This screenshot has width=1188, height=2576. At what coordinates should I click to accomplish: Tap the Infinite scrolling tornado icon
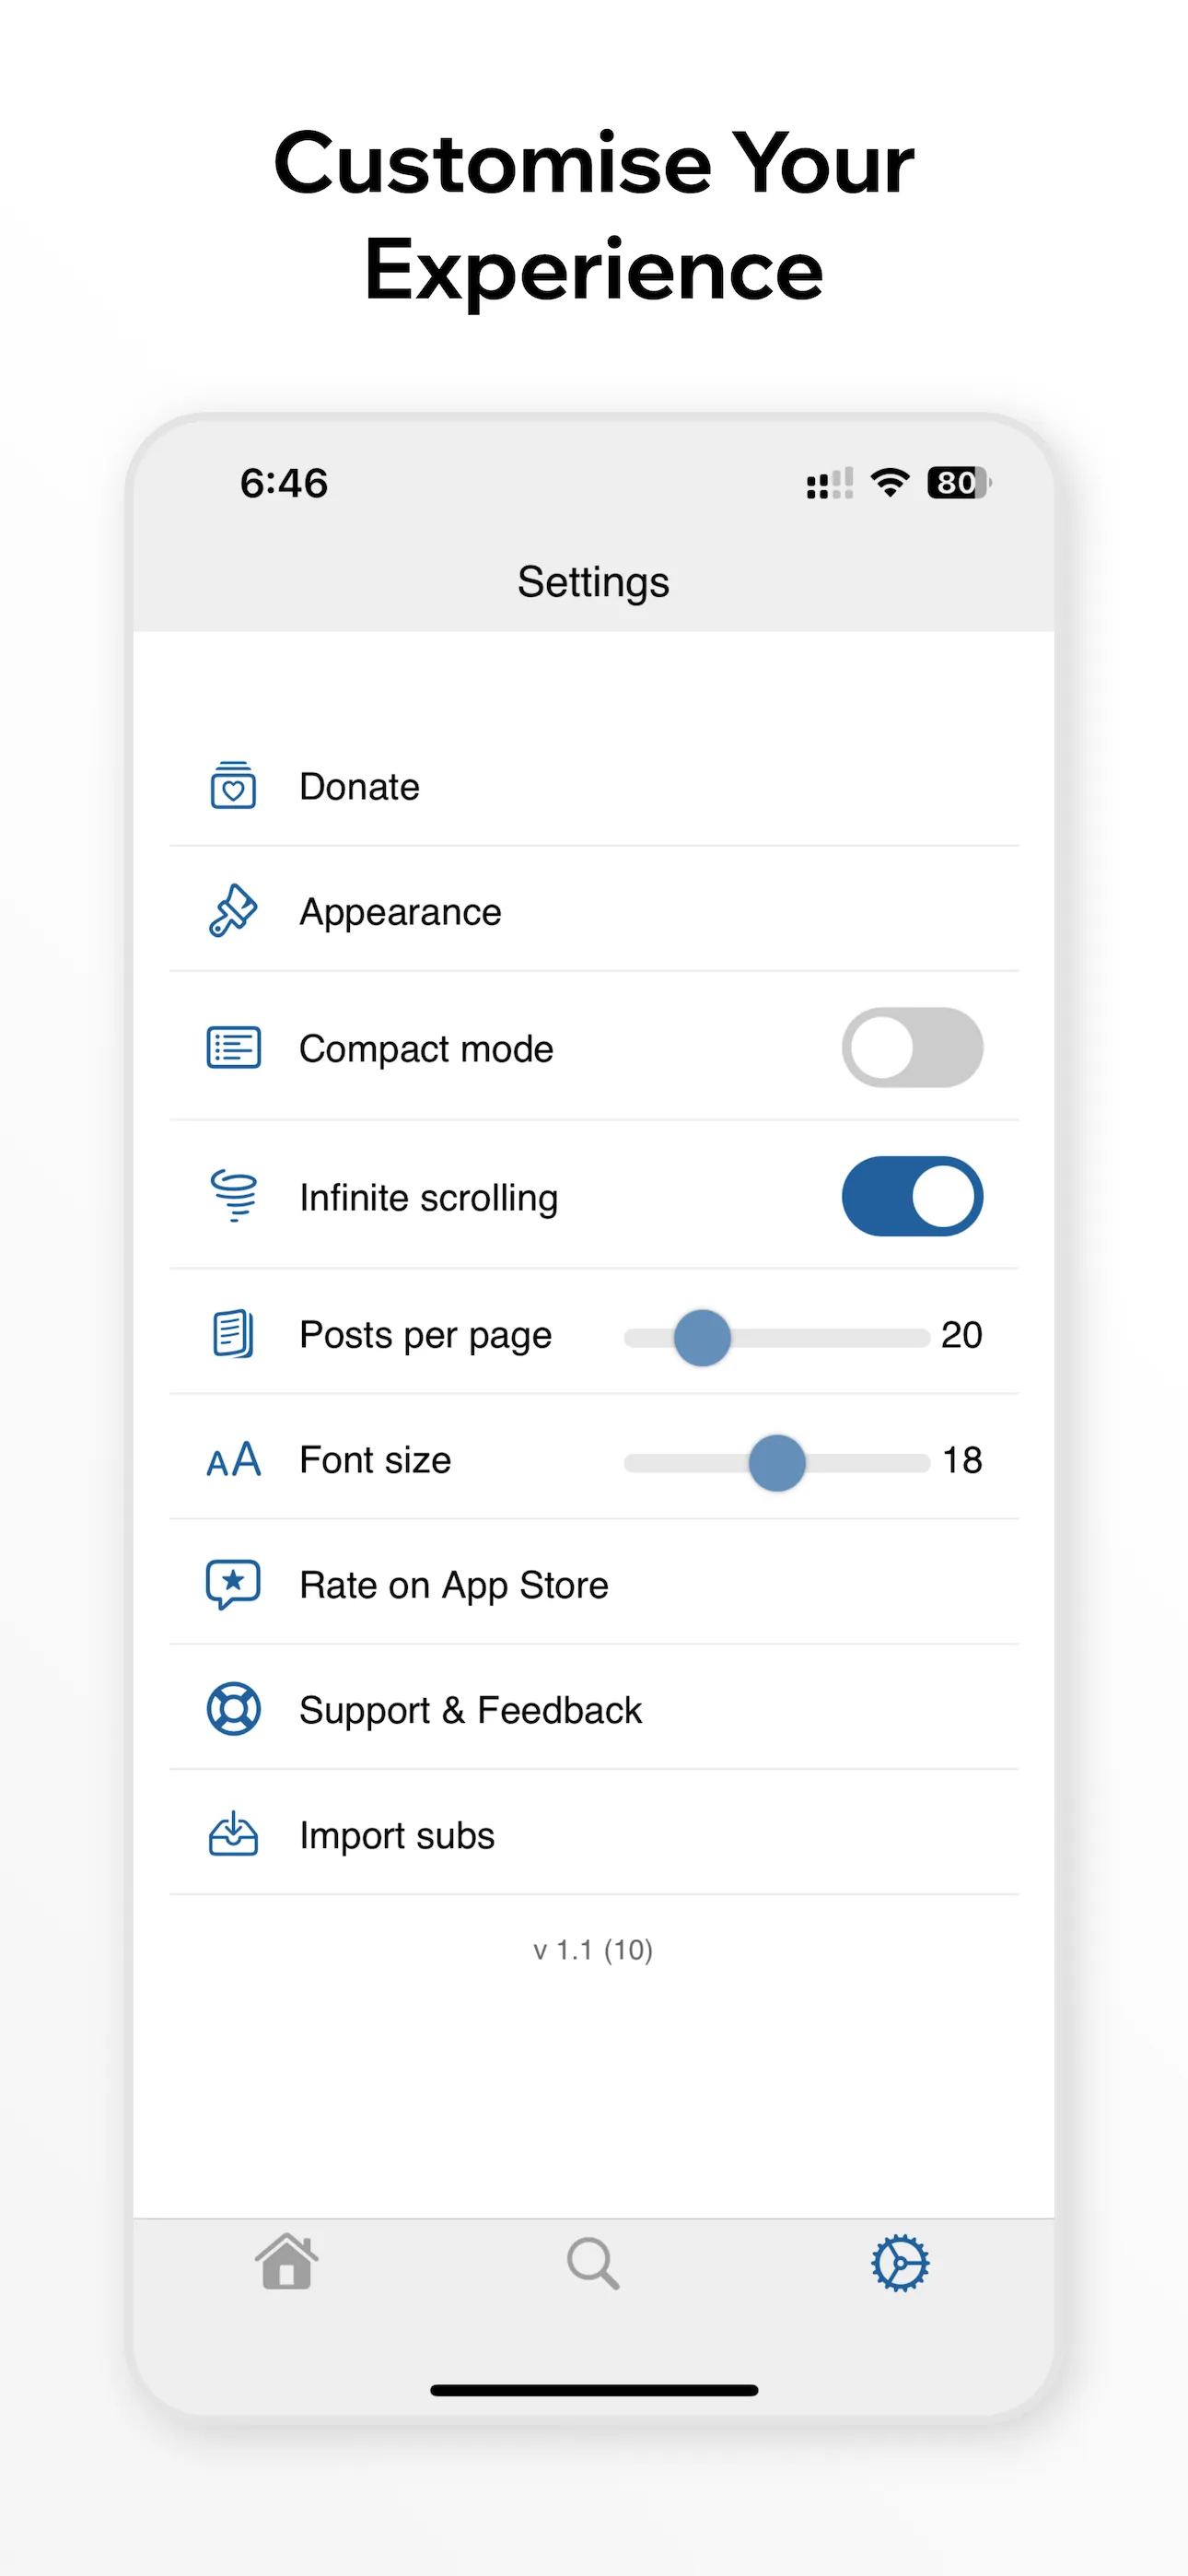tap(234, 1196)
